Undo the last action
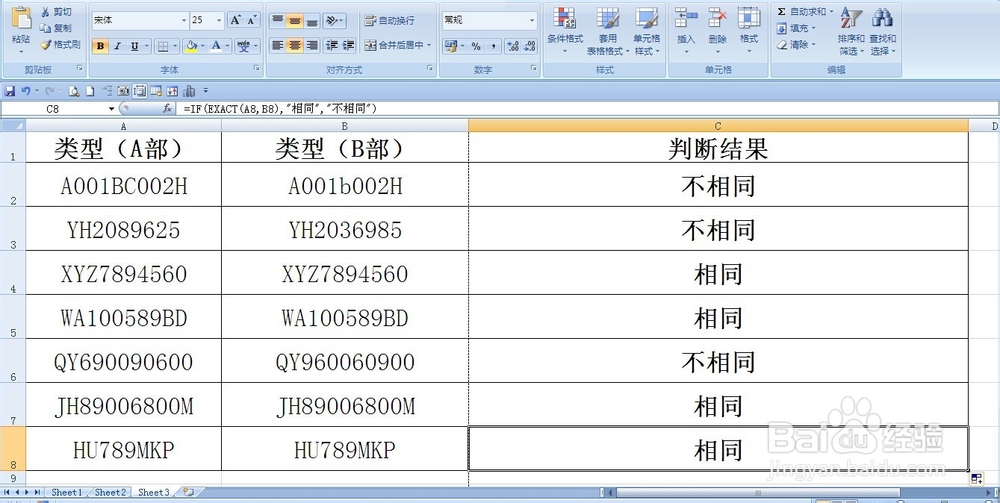1000x503 pixels. pyautogui.click(x=26, y=91)
